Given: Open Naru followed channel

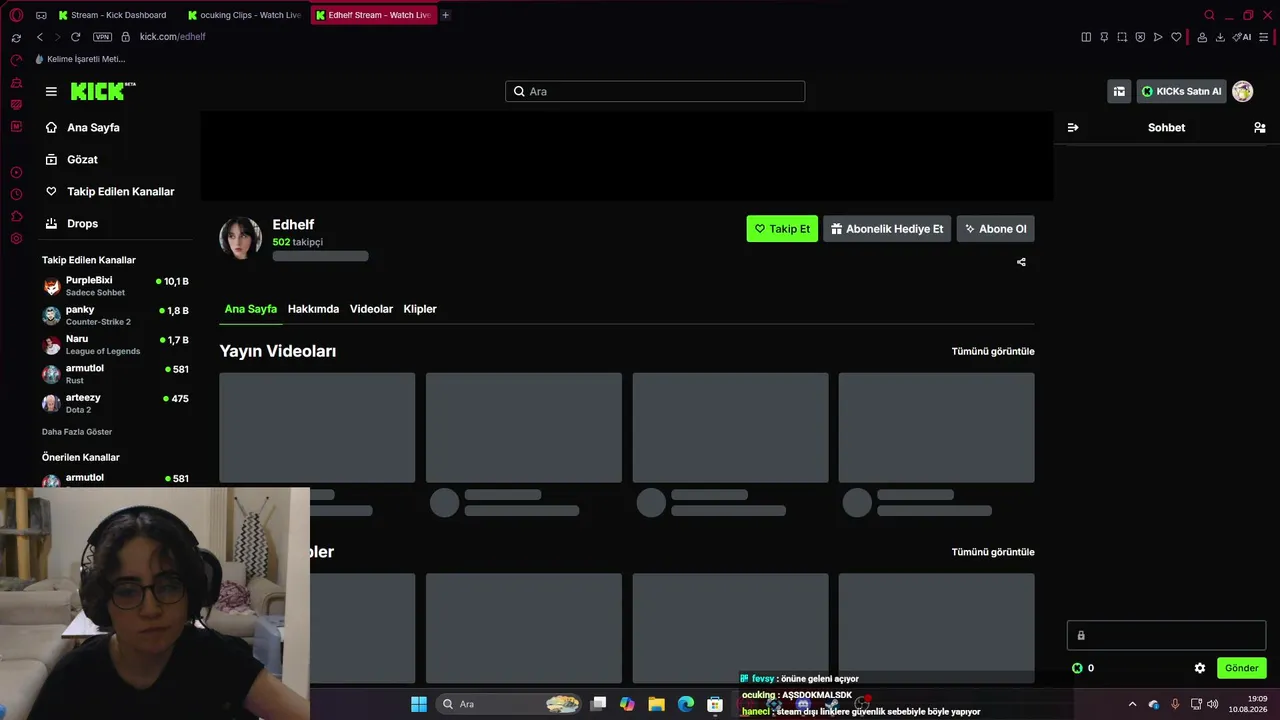Looking at the screenshot, I should pyautogui.click(x=115, y=345).
